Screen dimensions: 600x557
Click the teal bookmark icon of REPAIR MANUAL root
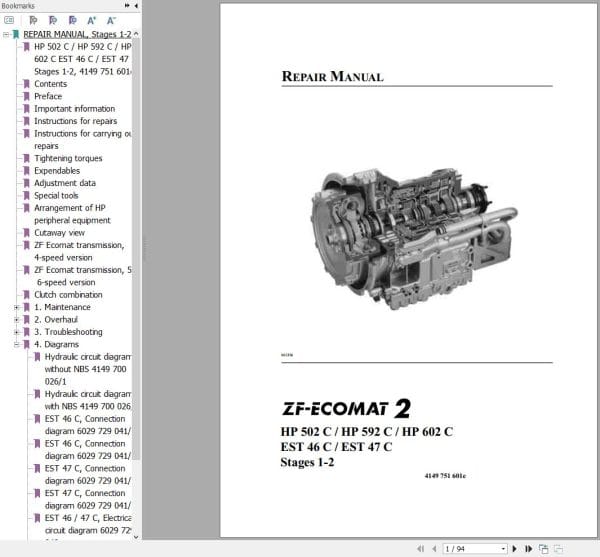coord(16,34)
